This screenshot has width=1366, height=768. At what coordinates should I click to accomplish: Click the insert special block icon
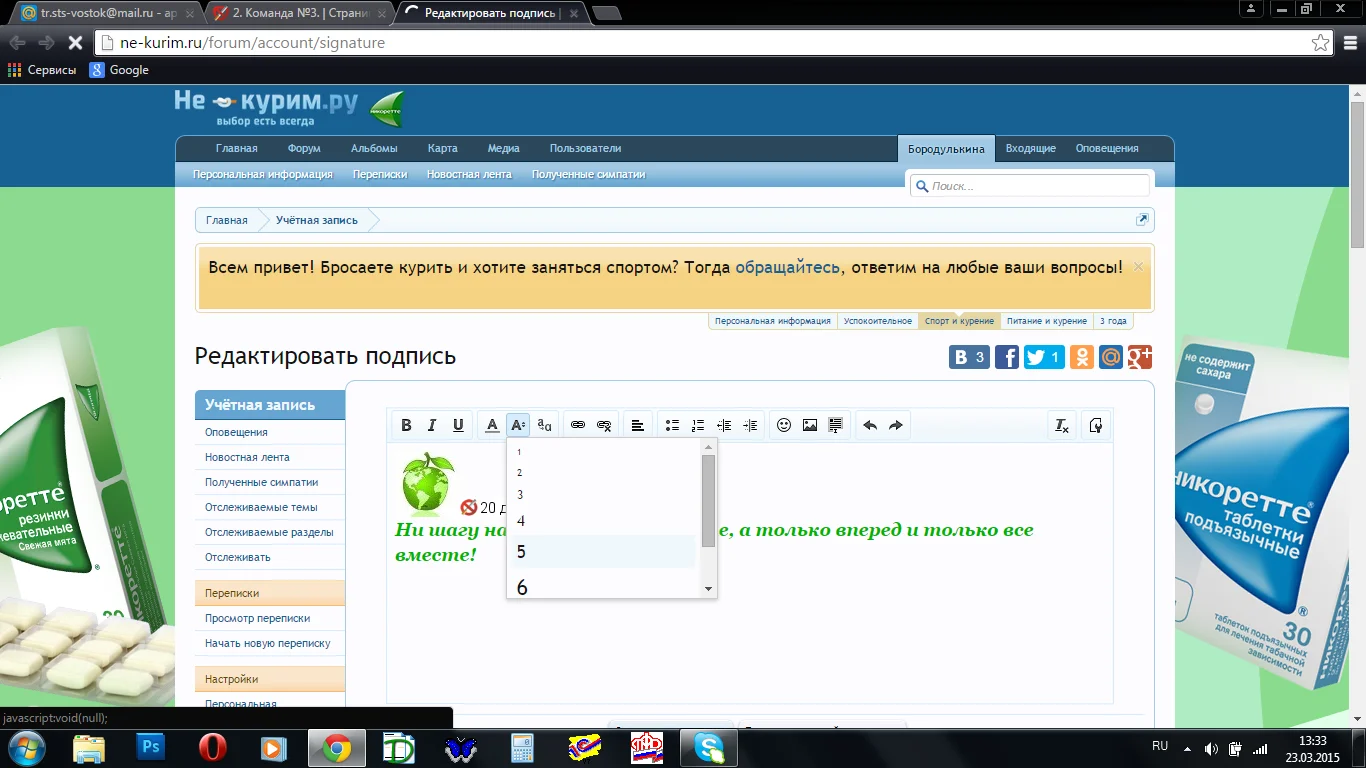click(836, 425)
